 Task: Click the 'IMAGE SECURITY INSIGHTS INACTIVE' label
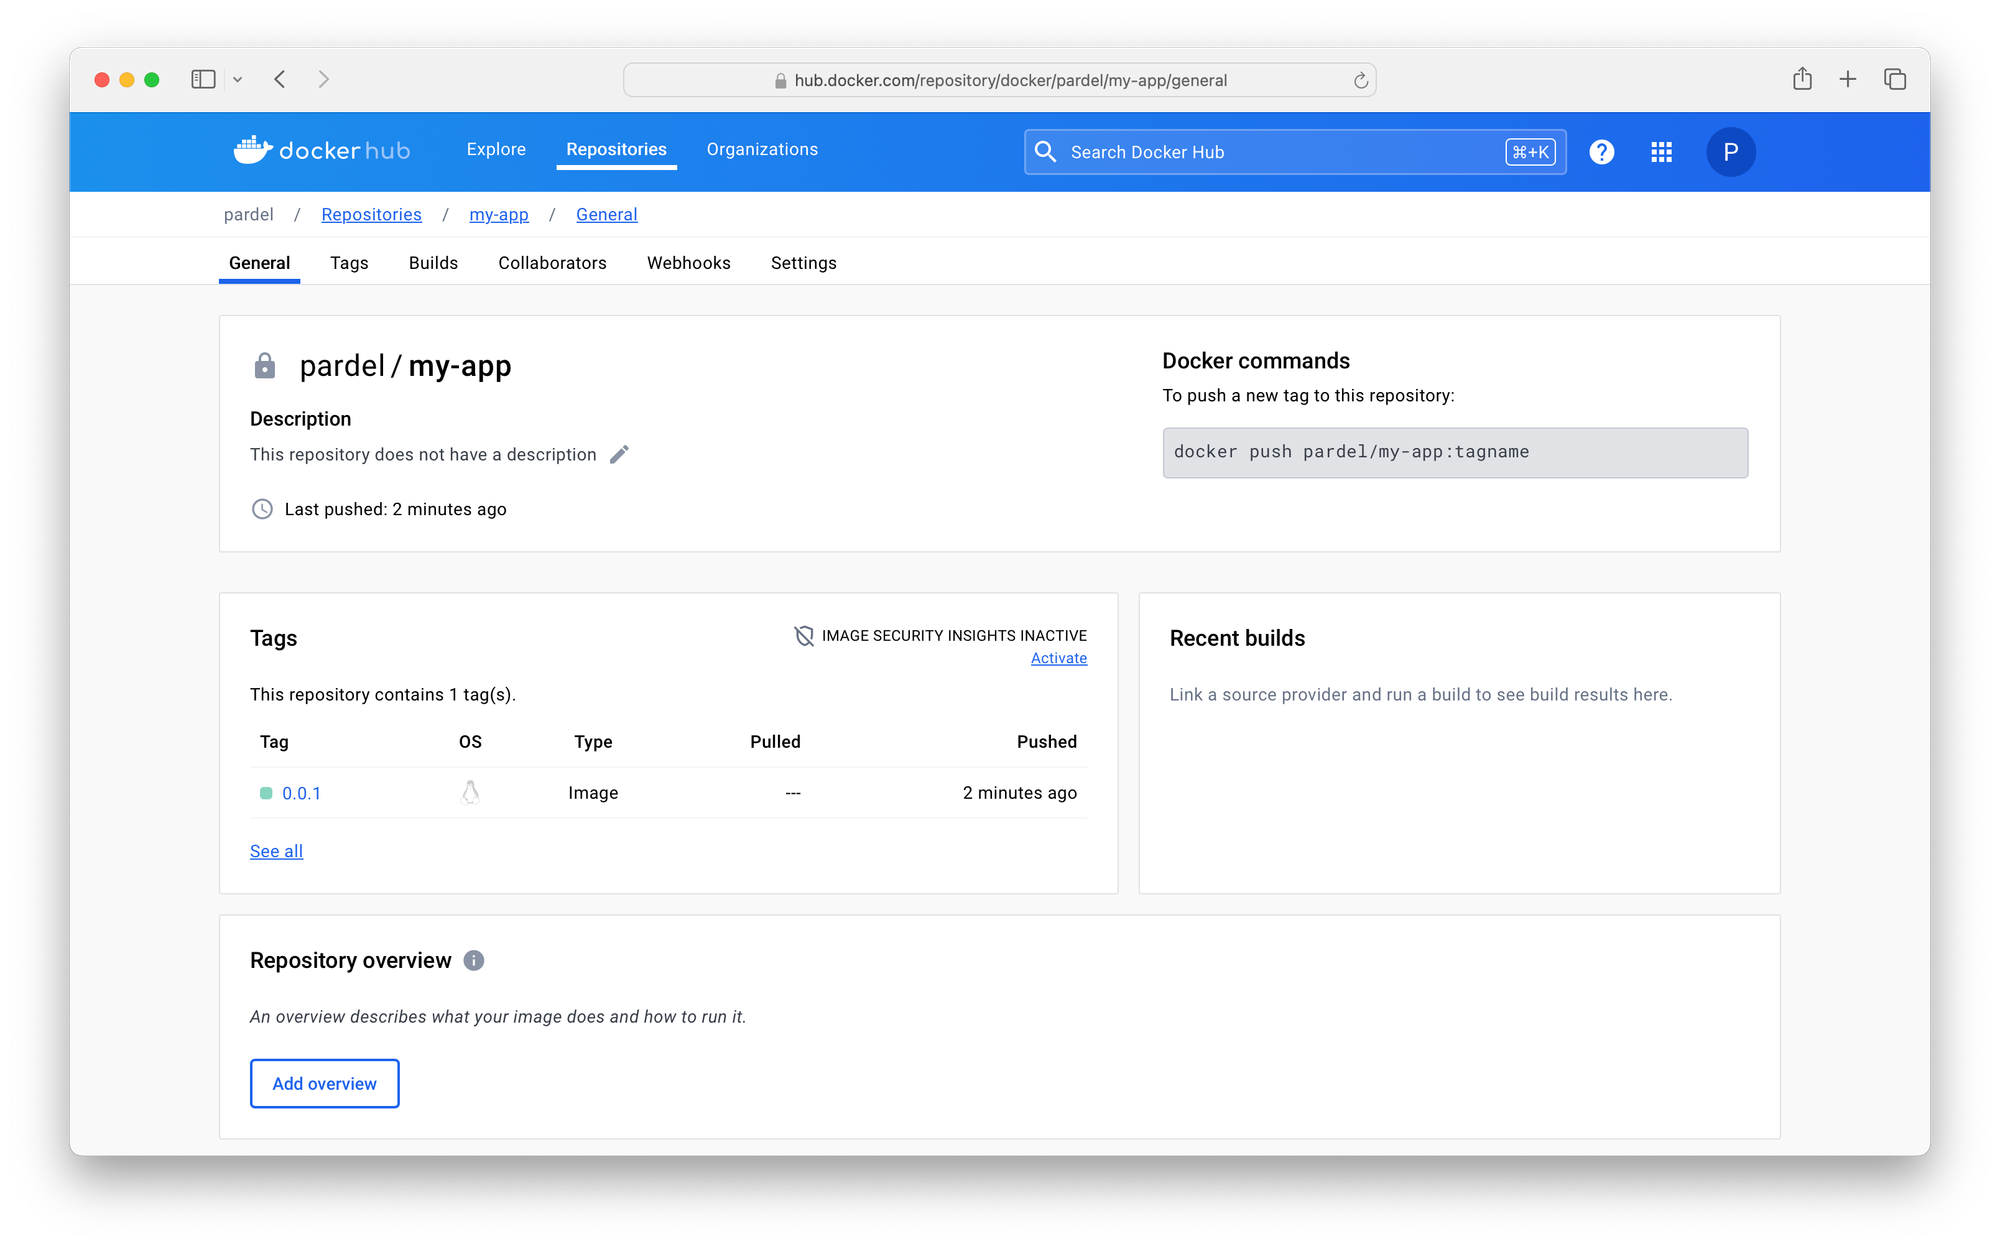click(954, 636)
